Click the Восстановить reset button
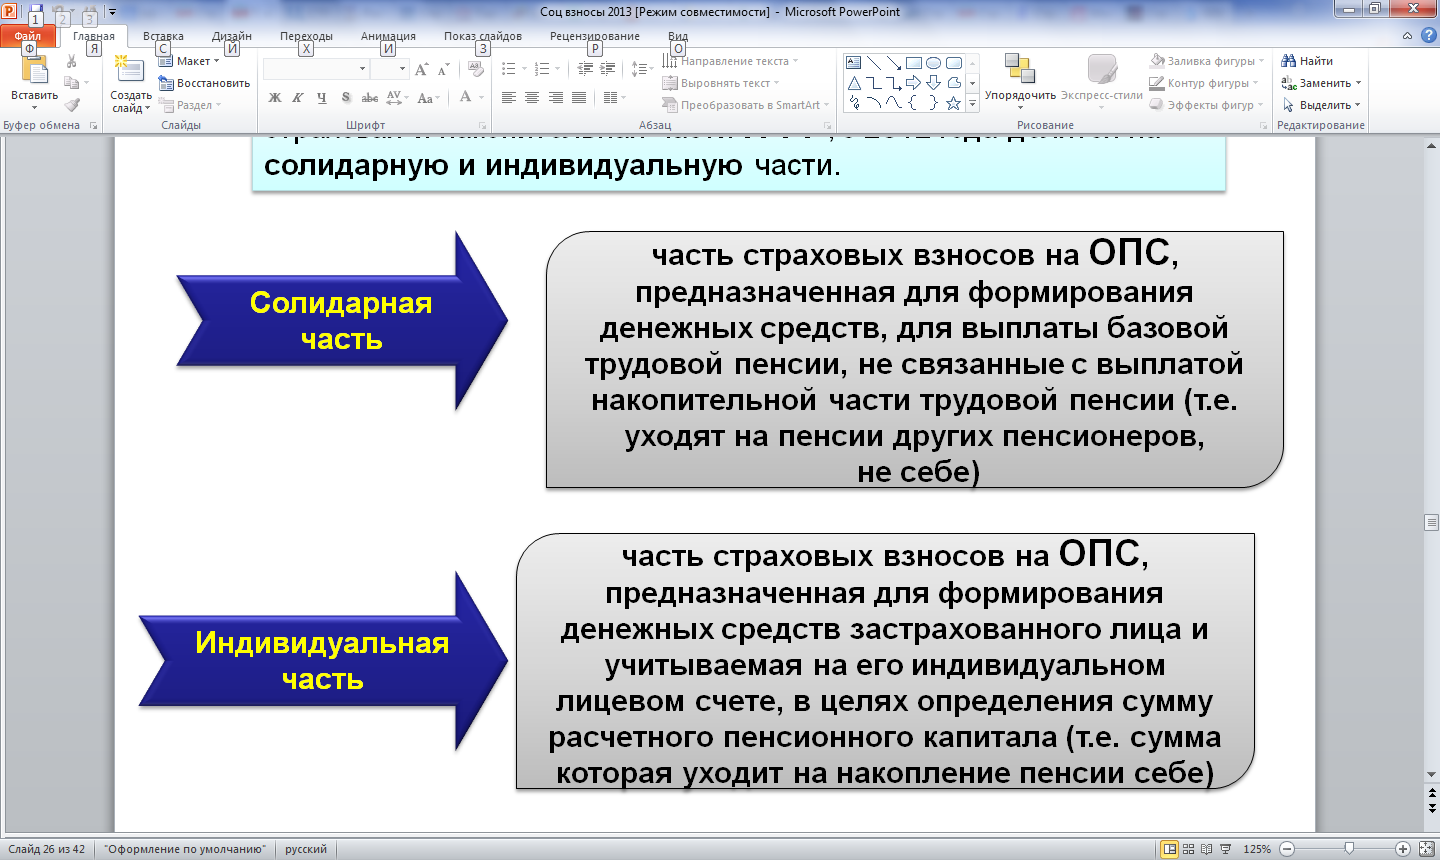Screen dimensions: 1440x860 point(204,83)
